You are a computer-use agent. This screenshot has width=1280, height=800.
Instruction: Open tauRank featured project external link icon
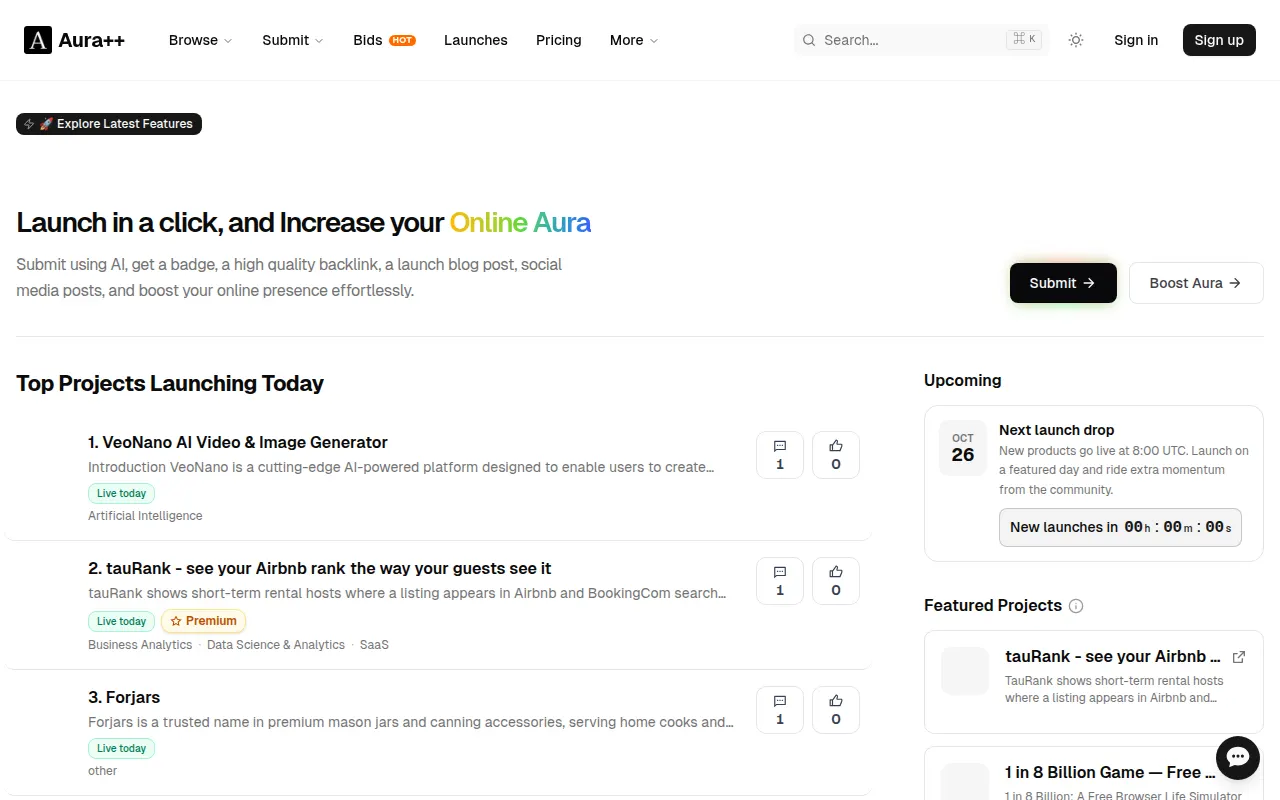[x=1239, y=657]
